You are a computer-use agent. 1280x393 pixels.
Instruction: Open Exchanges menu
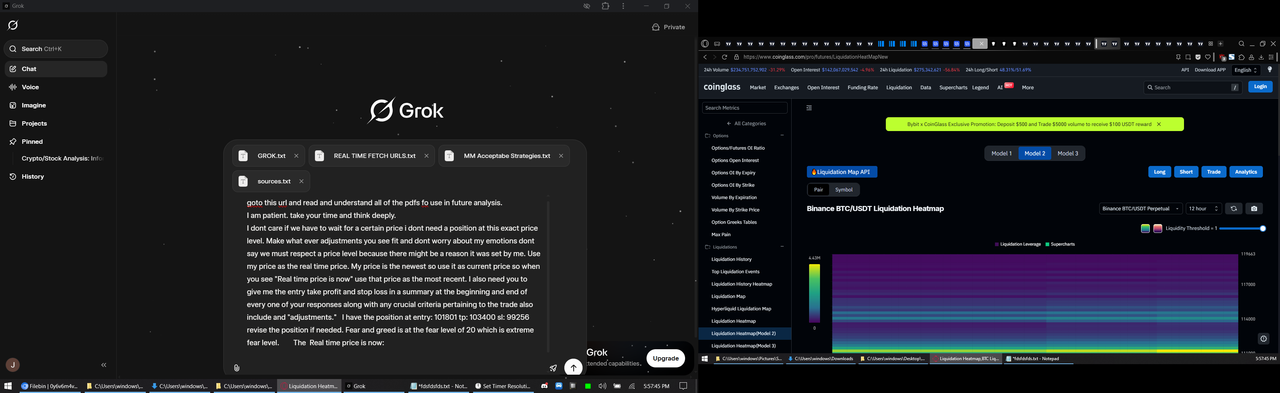(x=786, y=87)
